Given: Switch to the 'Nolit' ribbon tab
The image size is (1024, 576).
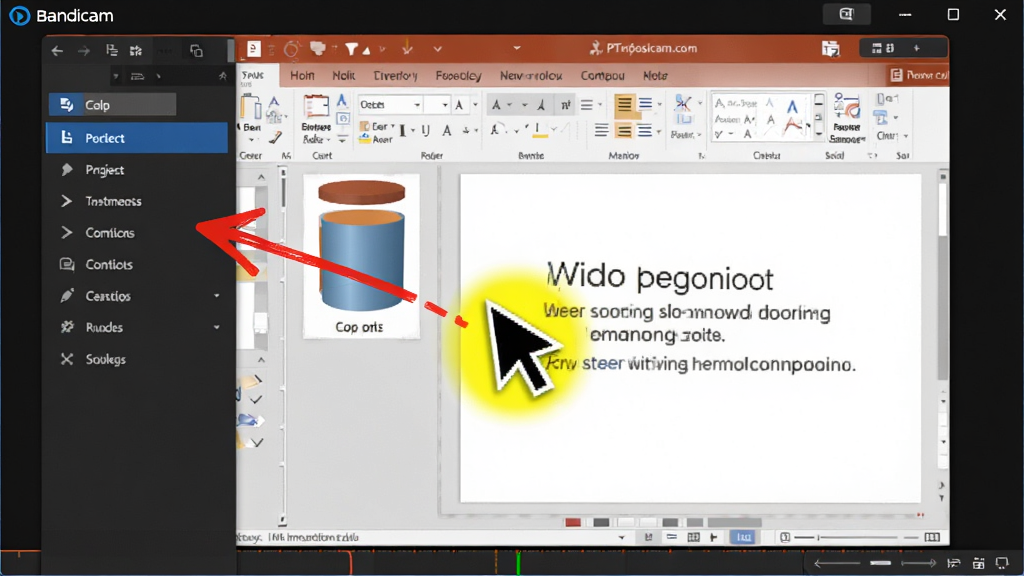Looking at the screenshot, I should click(x=344, y=76).
